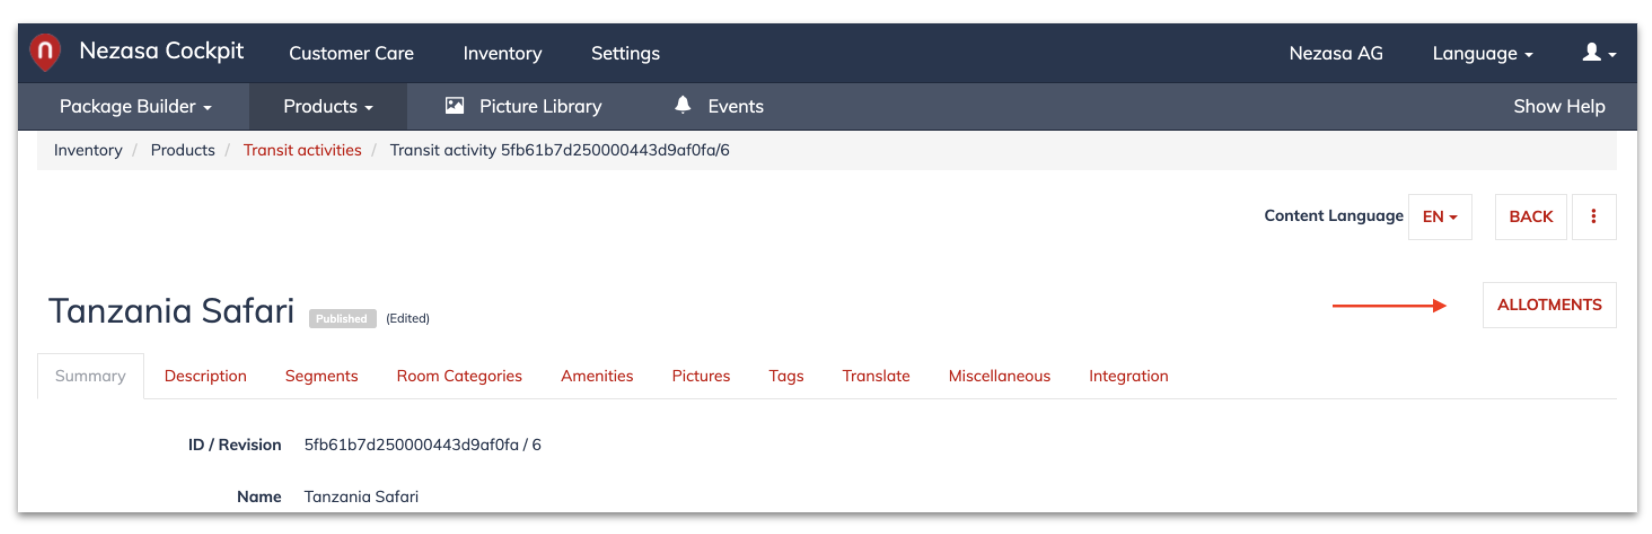Click the Tanzania Safari heading

click(171, 311)
